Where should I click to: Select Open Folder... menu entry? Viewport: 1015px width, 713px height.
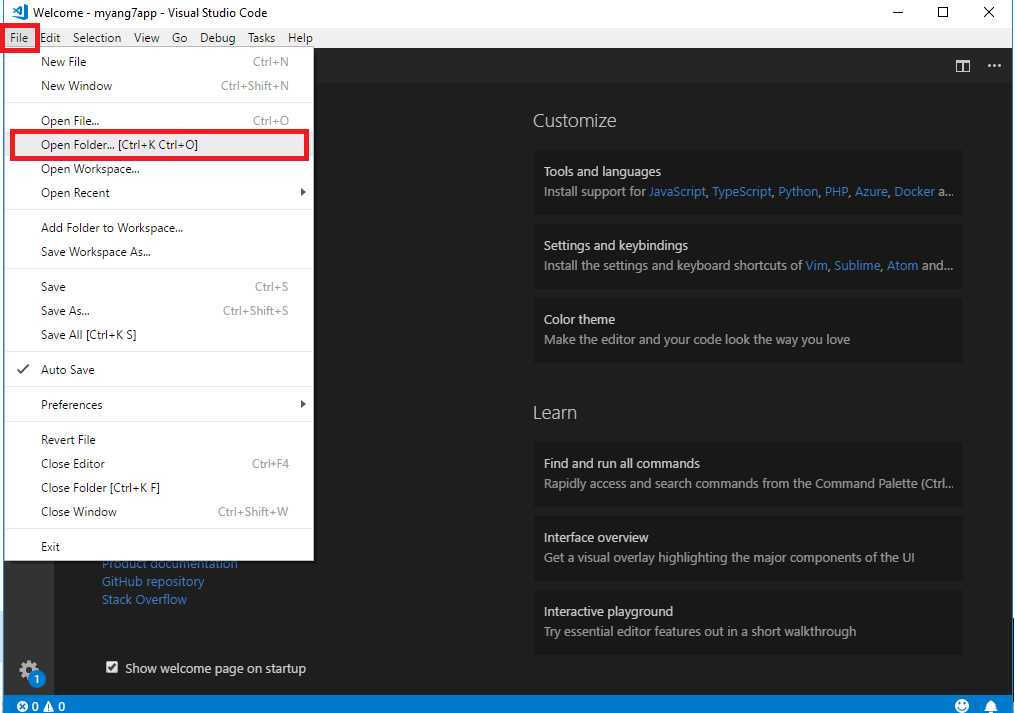tap(159, 144)
